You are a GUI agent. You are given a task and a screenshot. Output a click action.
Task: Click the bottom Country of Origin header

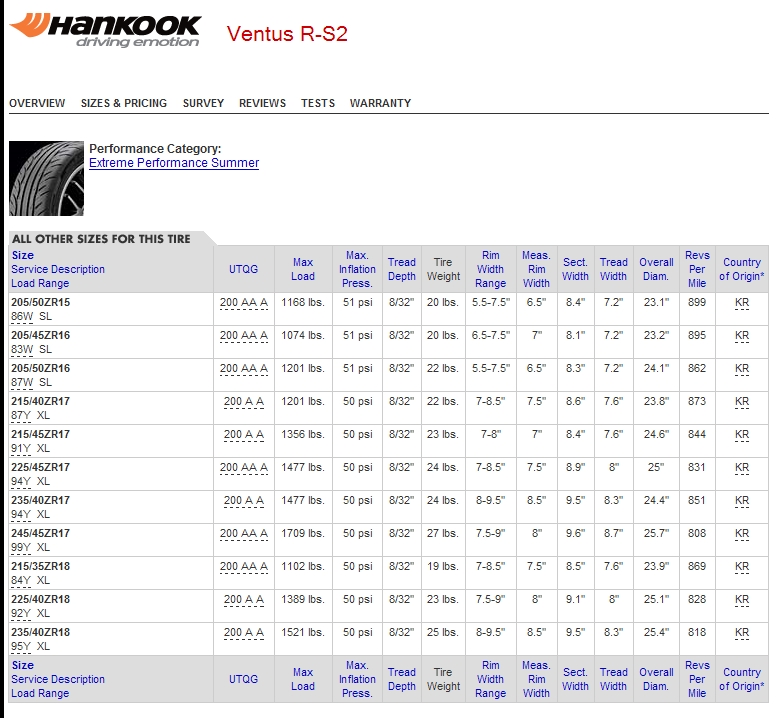tap(742, 679)
